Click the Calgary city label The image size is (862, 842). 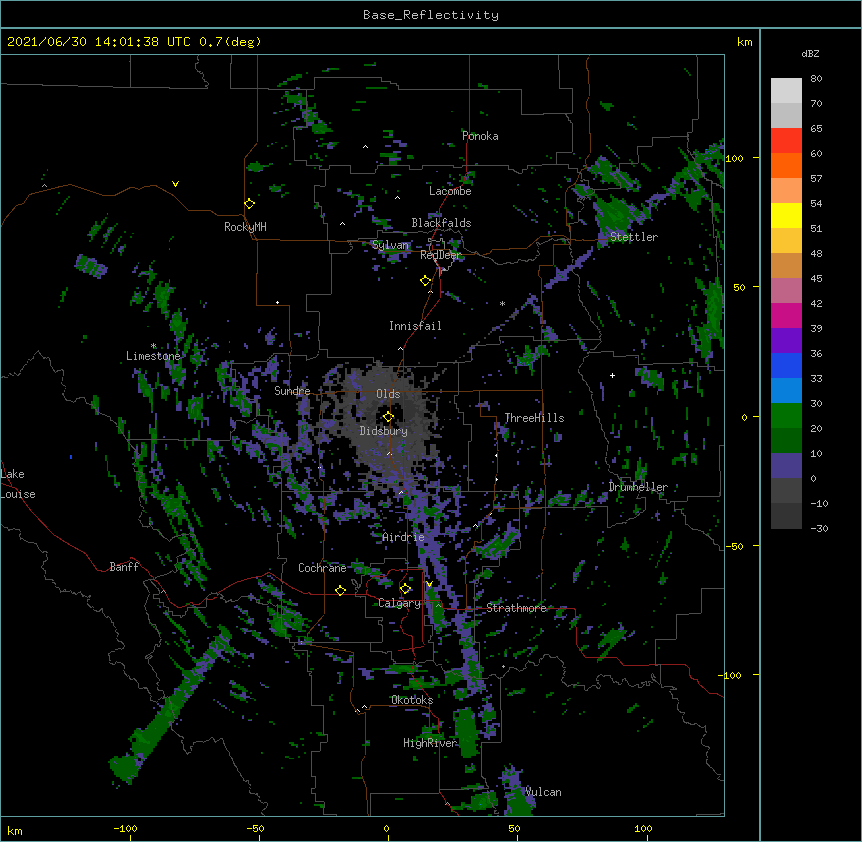[x=399, y=603]
